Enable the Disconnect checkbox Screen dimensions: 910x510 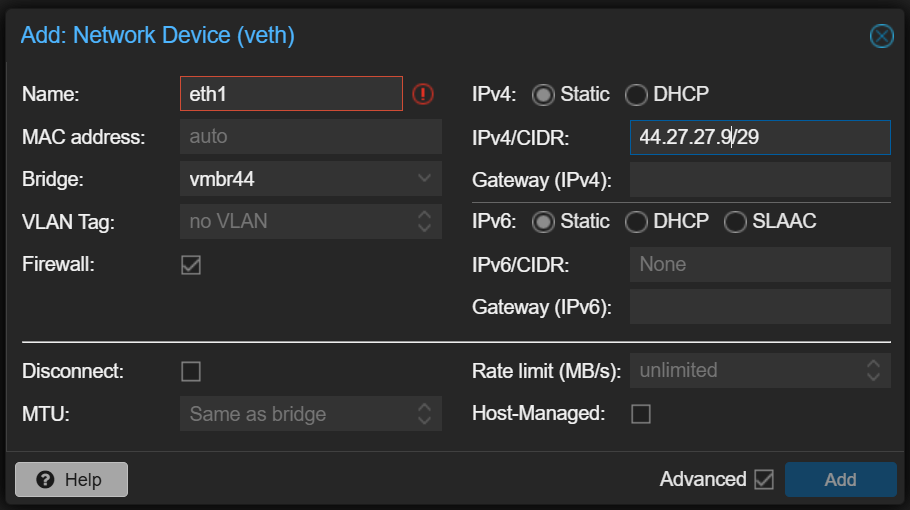pyautogui.click(x=191, y=371)
